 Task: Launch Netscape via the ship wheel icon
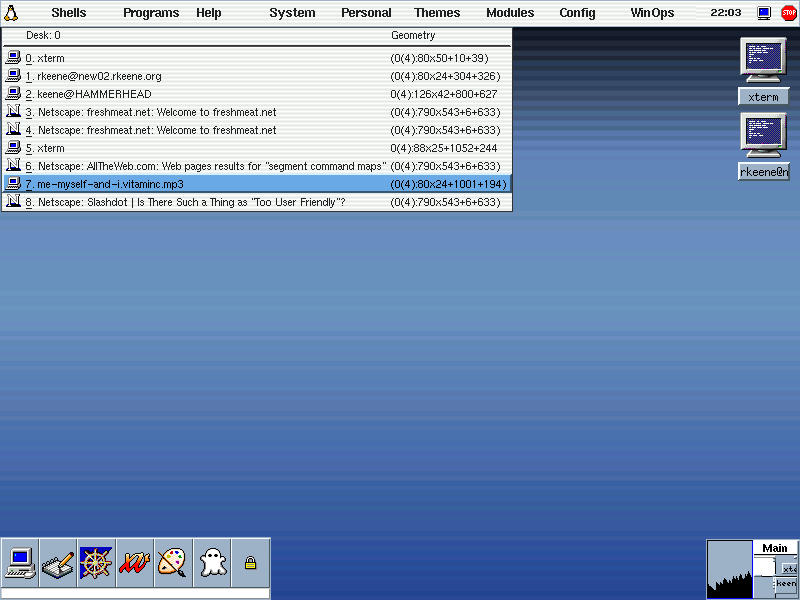pos(96,563)
